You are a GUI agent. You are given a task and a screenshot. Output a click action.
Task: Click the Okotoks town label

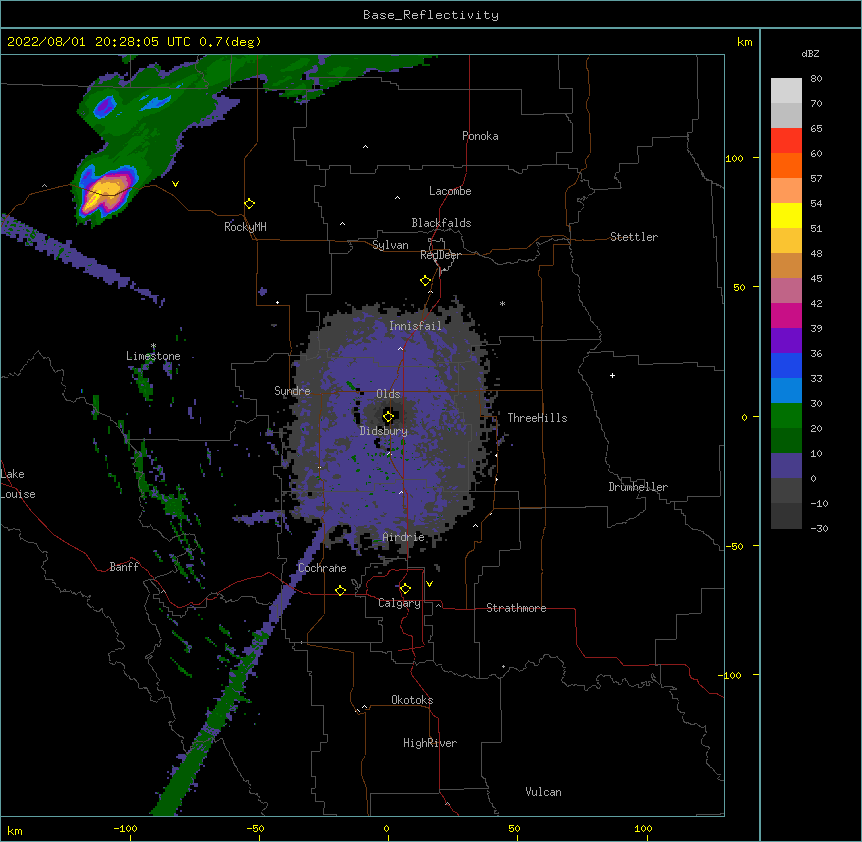click(412, 700)
